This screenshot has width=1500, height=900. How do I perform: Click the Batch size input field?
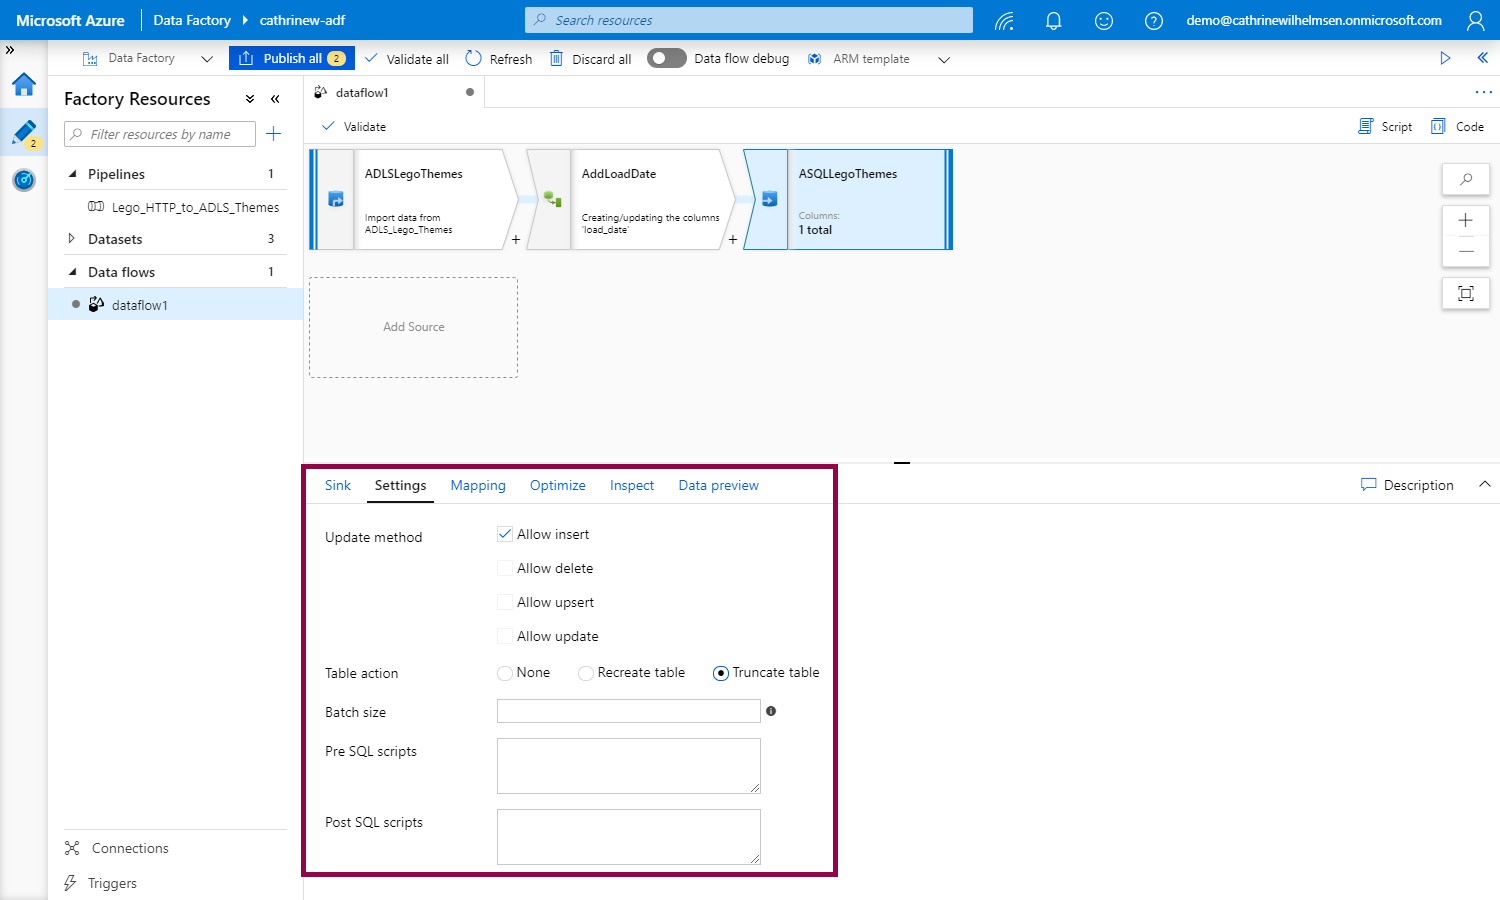(x=628, y=711)
